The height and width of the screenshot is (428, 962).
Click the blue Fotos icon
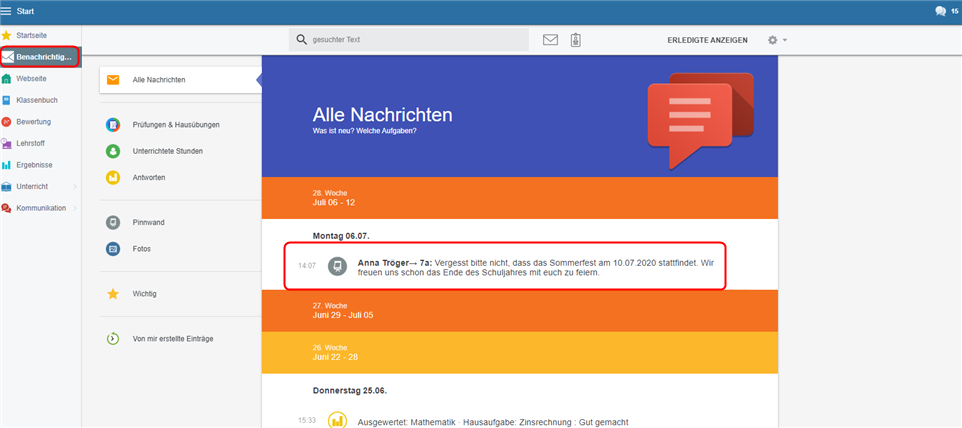click(x=113, y=249)
